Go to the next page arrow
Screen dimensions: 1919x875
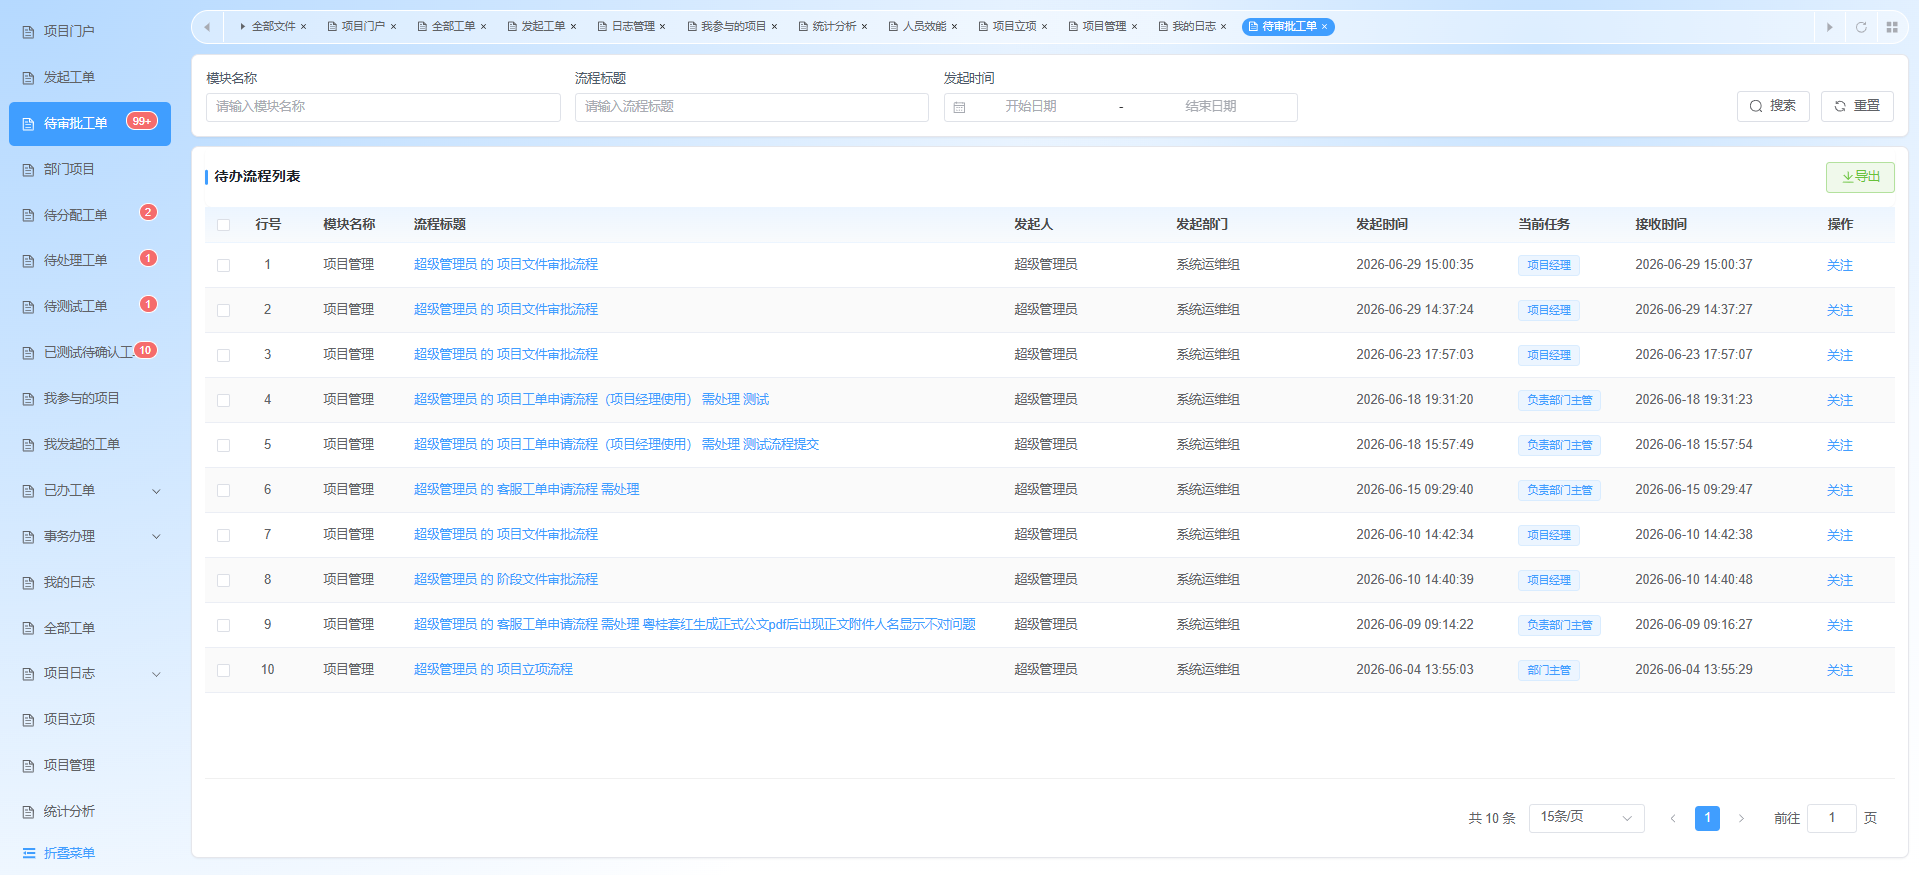pos(1741,818)
